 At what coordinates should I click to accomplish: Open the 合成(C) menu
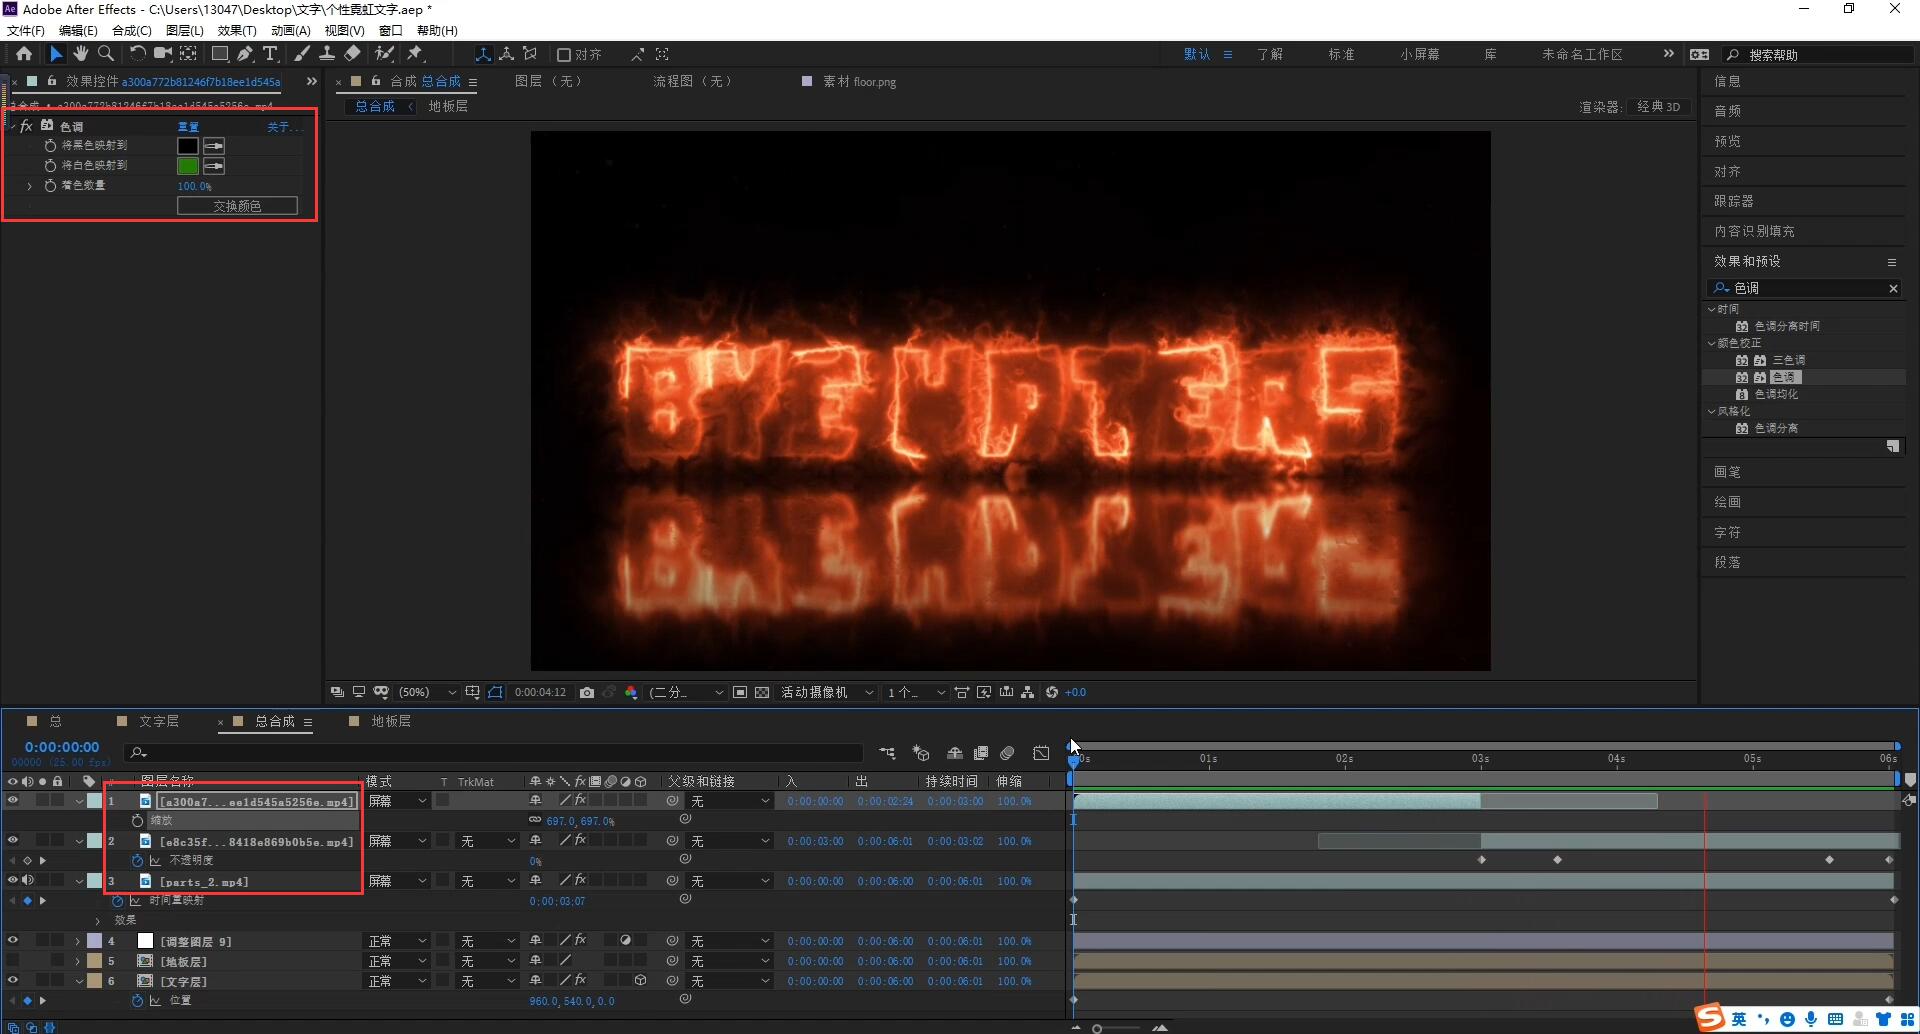[x=131, y=31]
